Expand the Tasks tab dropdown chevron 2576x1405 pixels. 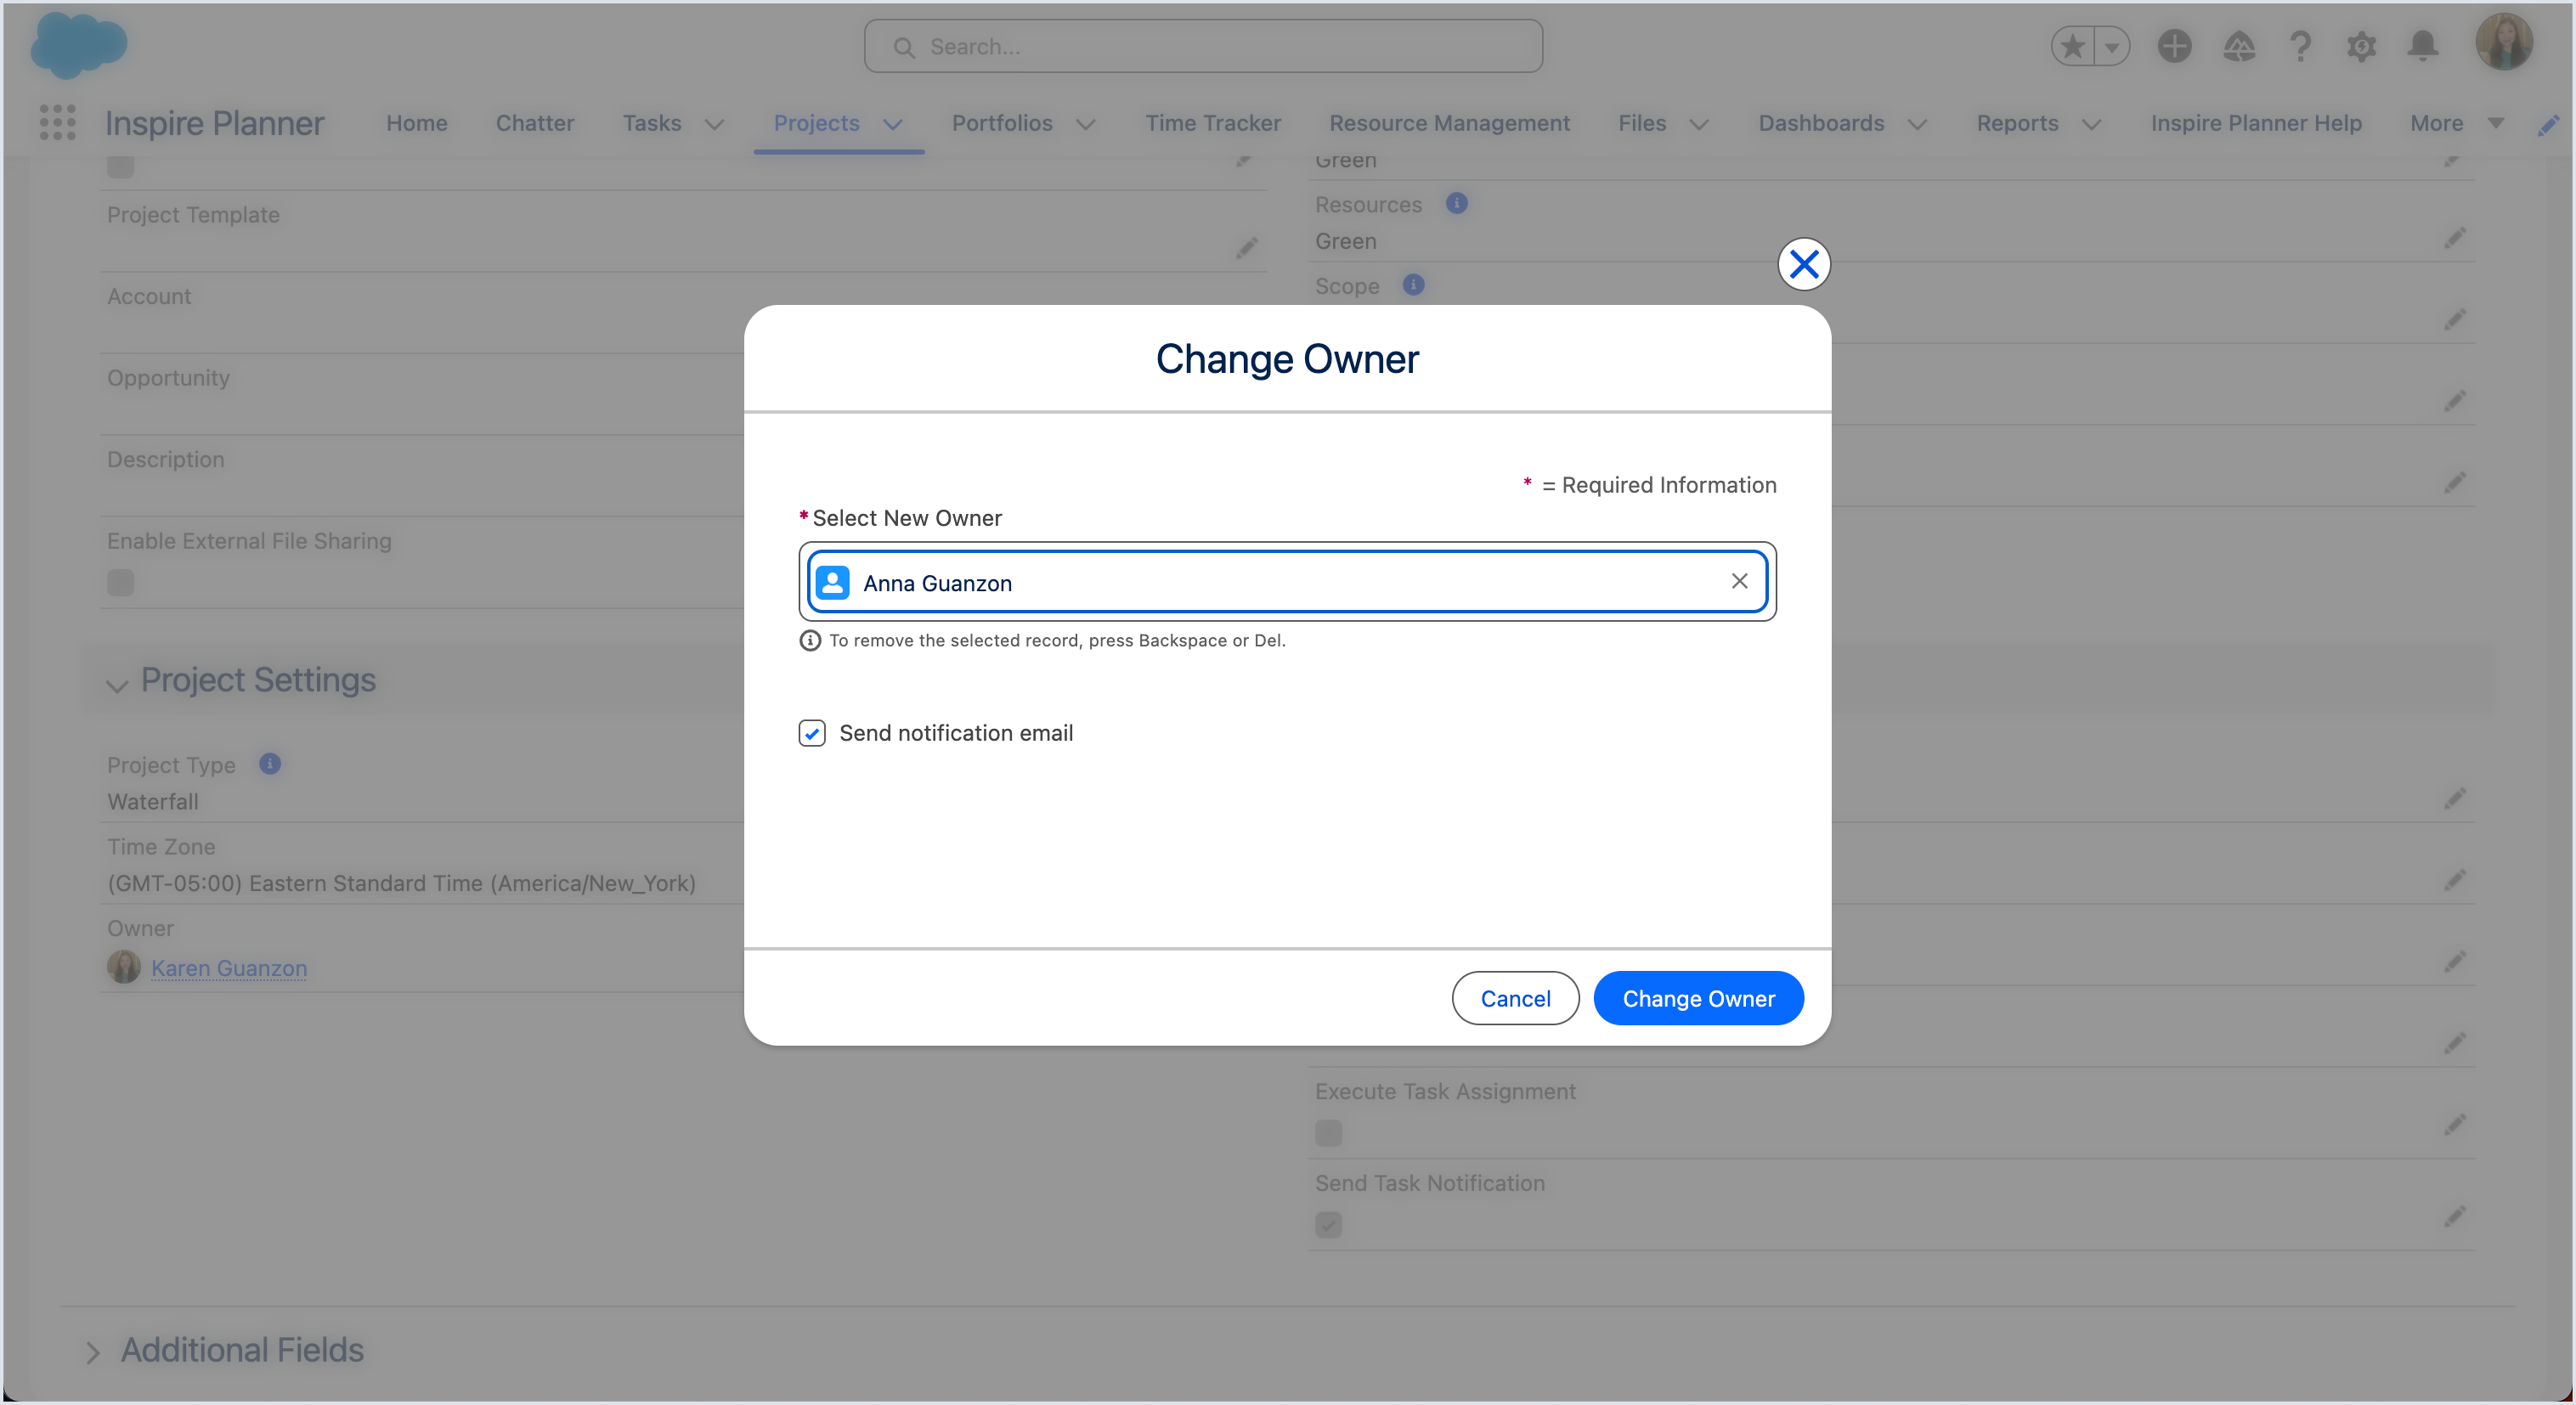click(x=714, y=125)
